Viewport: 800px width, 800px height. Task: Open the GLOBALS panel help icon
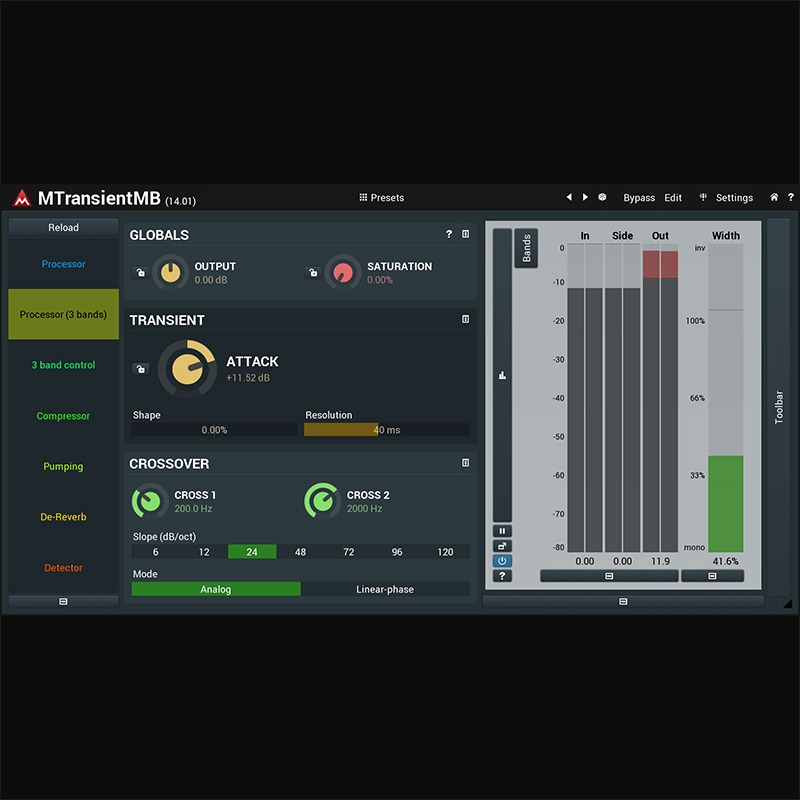tap(449, 234)
